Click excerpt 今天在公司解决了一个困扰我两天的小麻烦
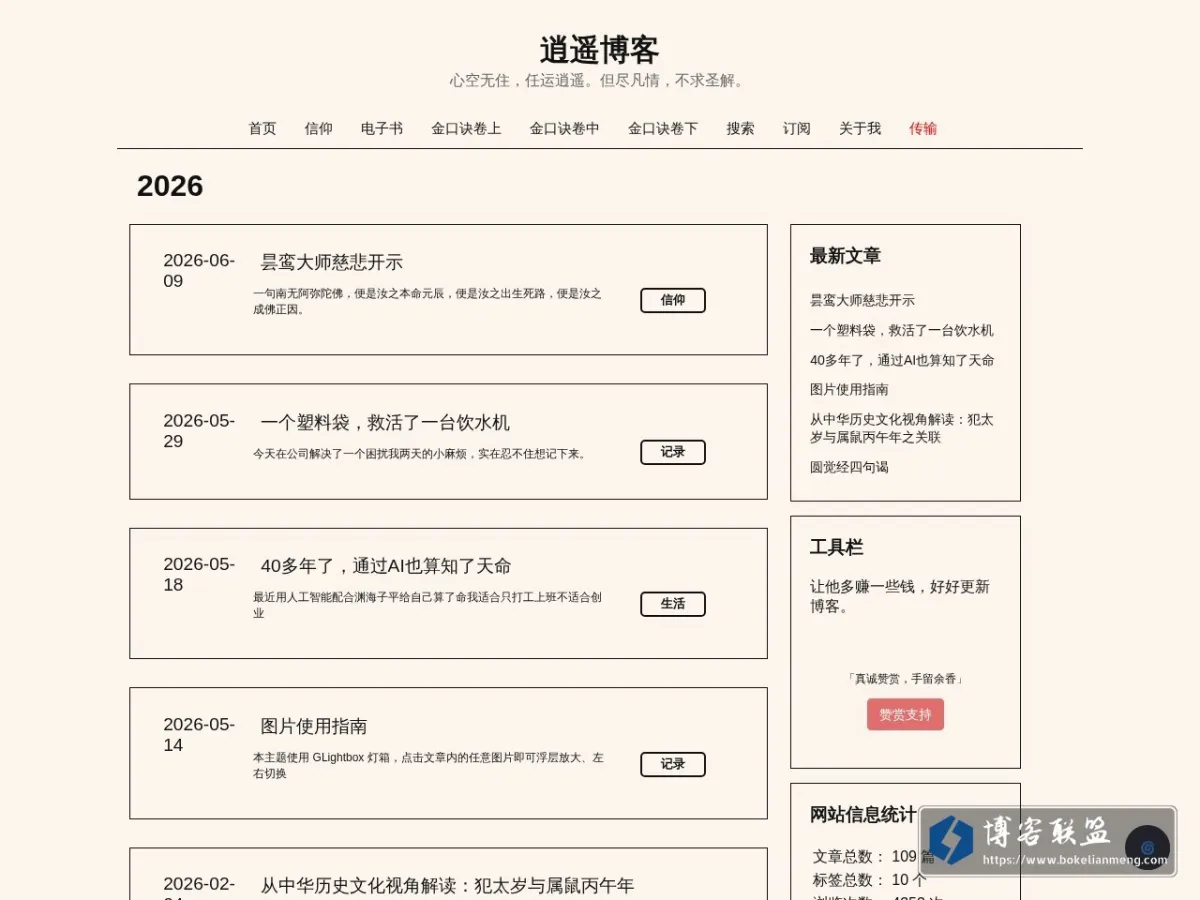The width and height of the screenshot is (1200, 900). click(421, 453)
